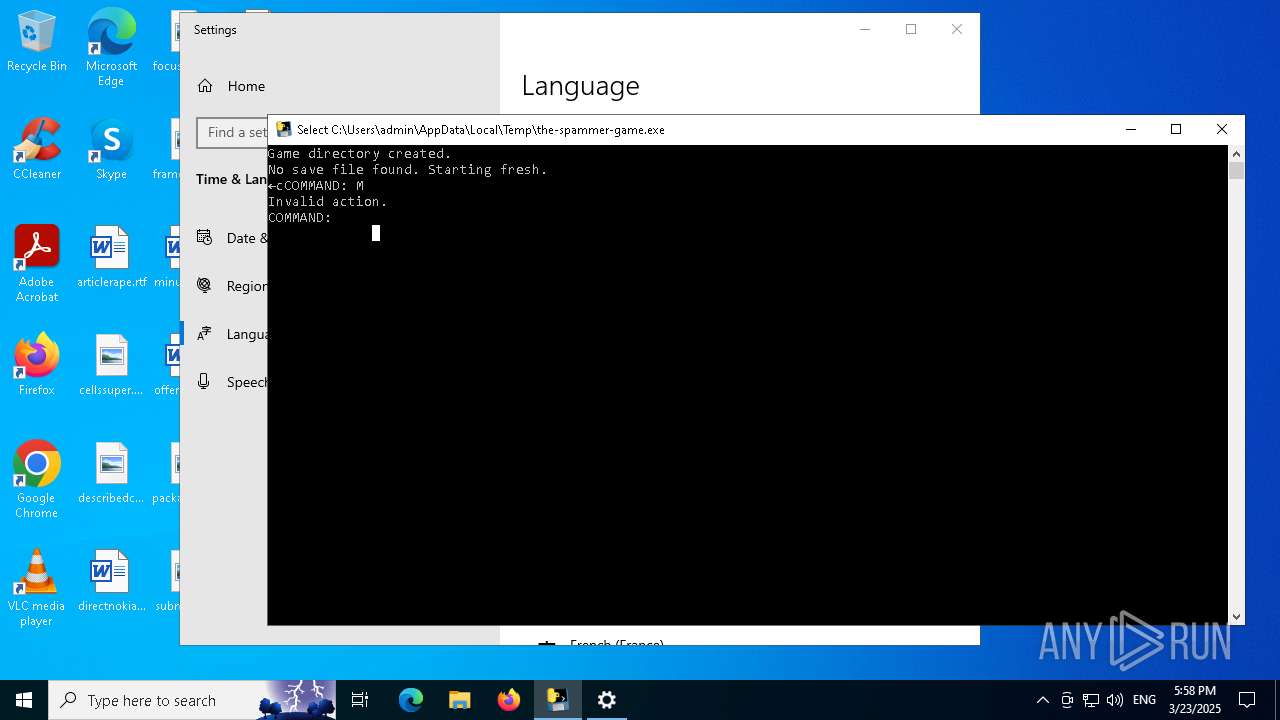Close the spammer-game console window

click(1222, 129)
